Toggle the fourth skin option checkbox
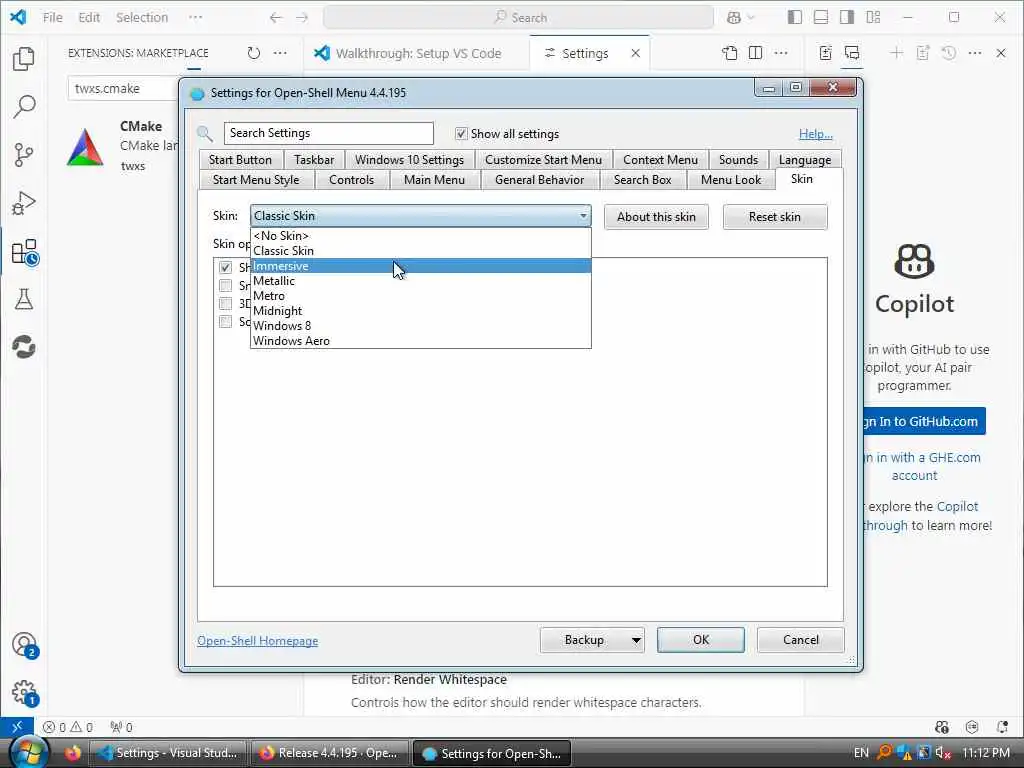This screenshot has width=1024, height=768. point(225,321)
